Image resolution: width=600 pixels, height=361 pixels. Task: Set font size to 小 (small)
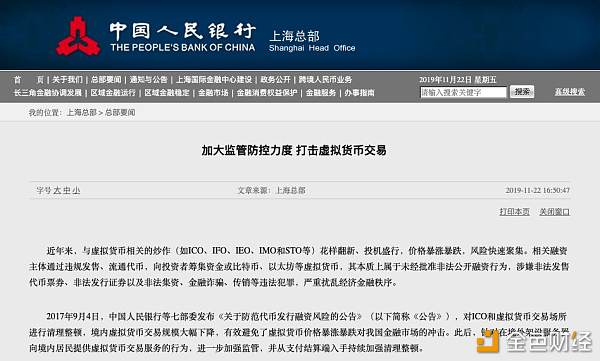pyautogui.click(x=76, y=190)
